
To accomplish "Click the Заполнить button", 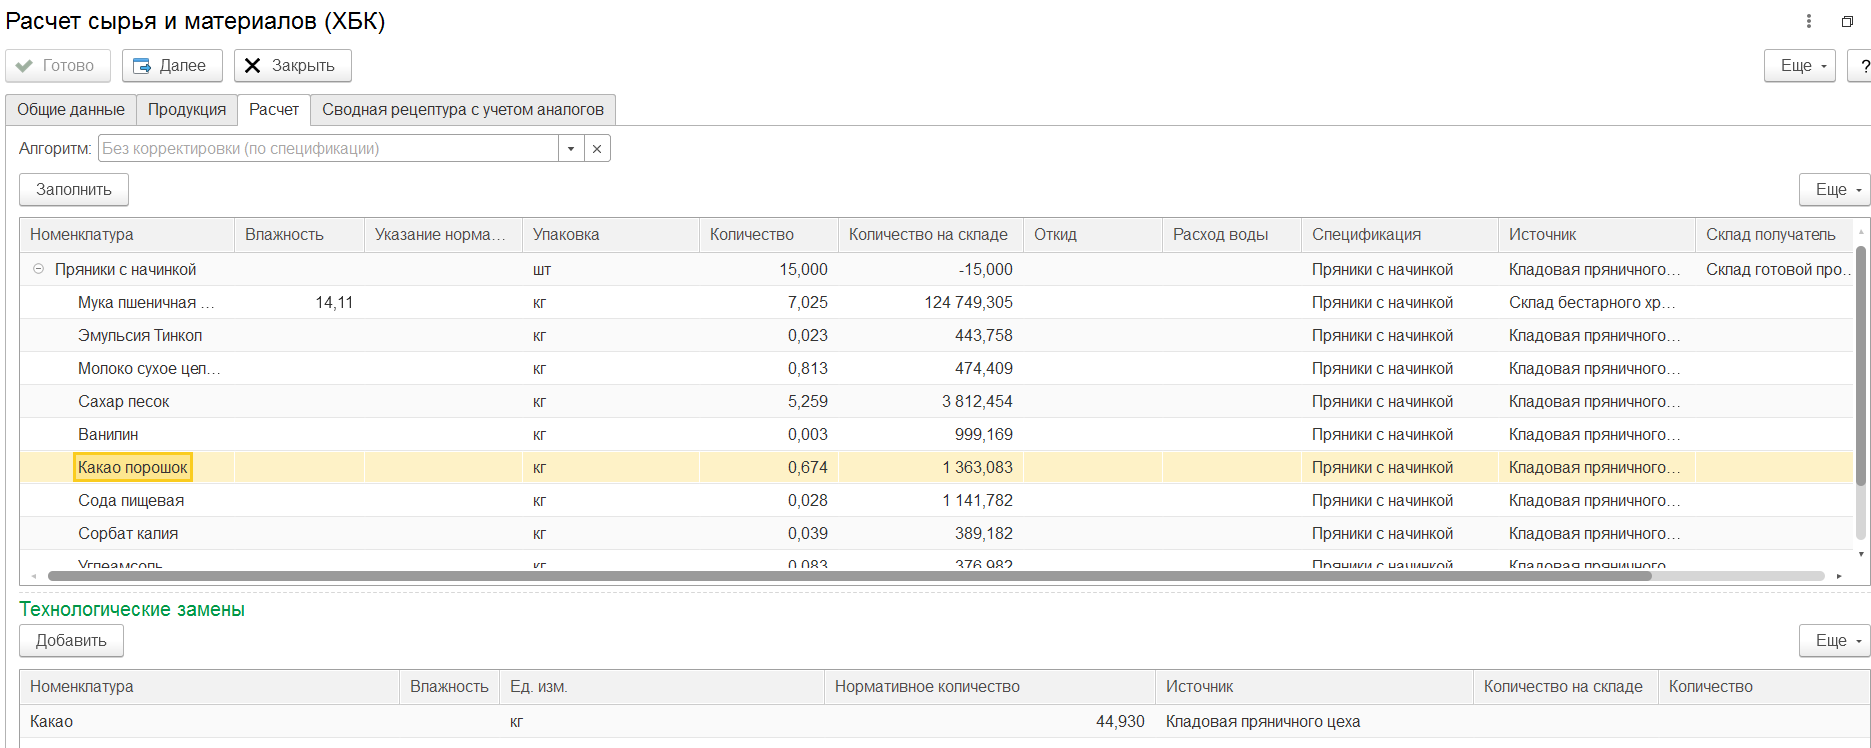I will coord(74,190).
